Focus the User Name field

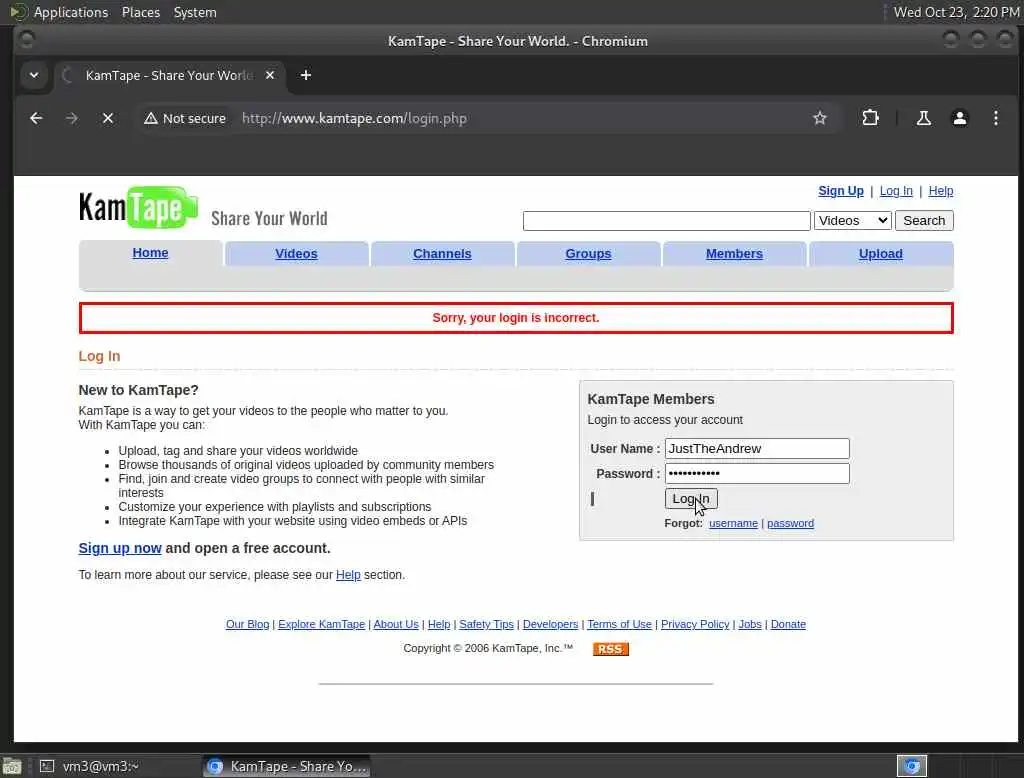(757, 449)
